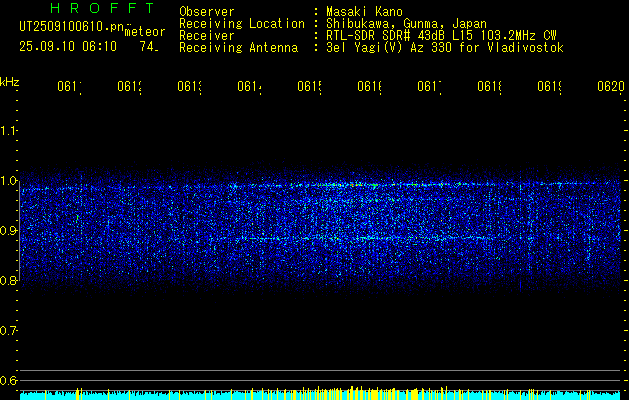Select the observer name Masaki Kano
The image size is (629, 400).
point(365,12)
